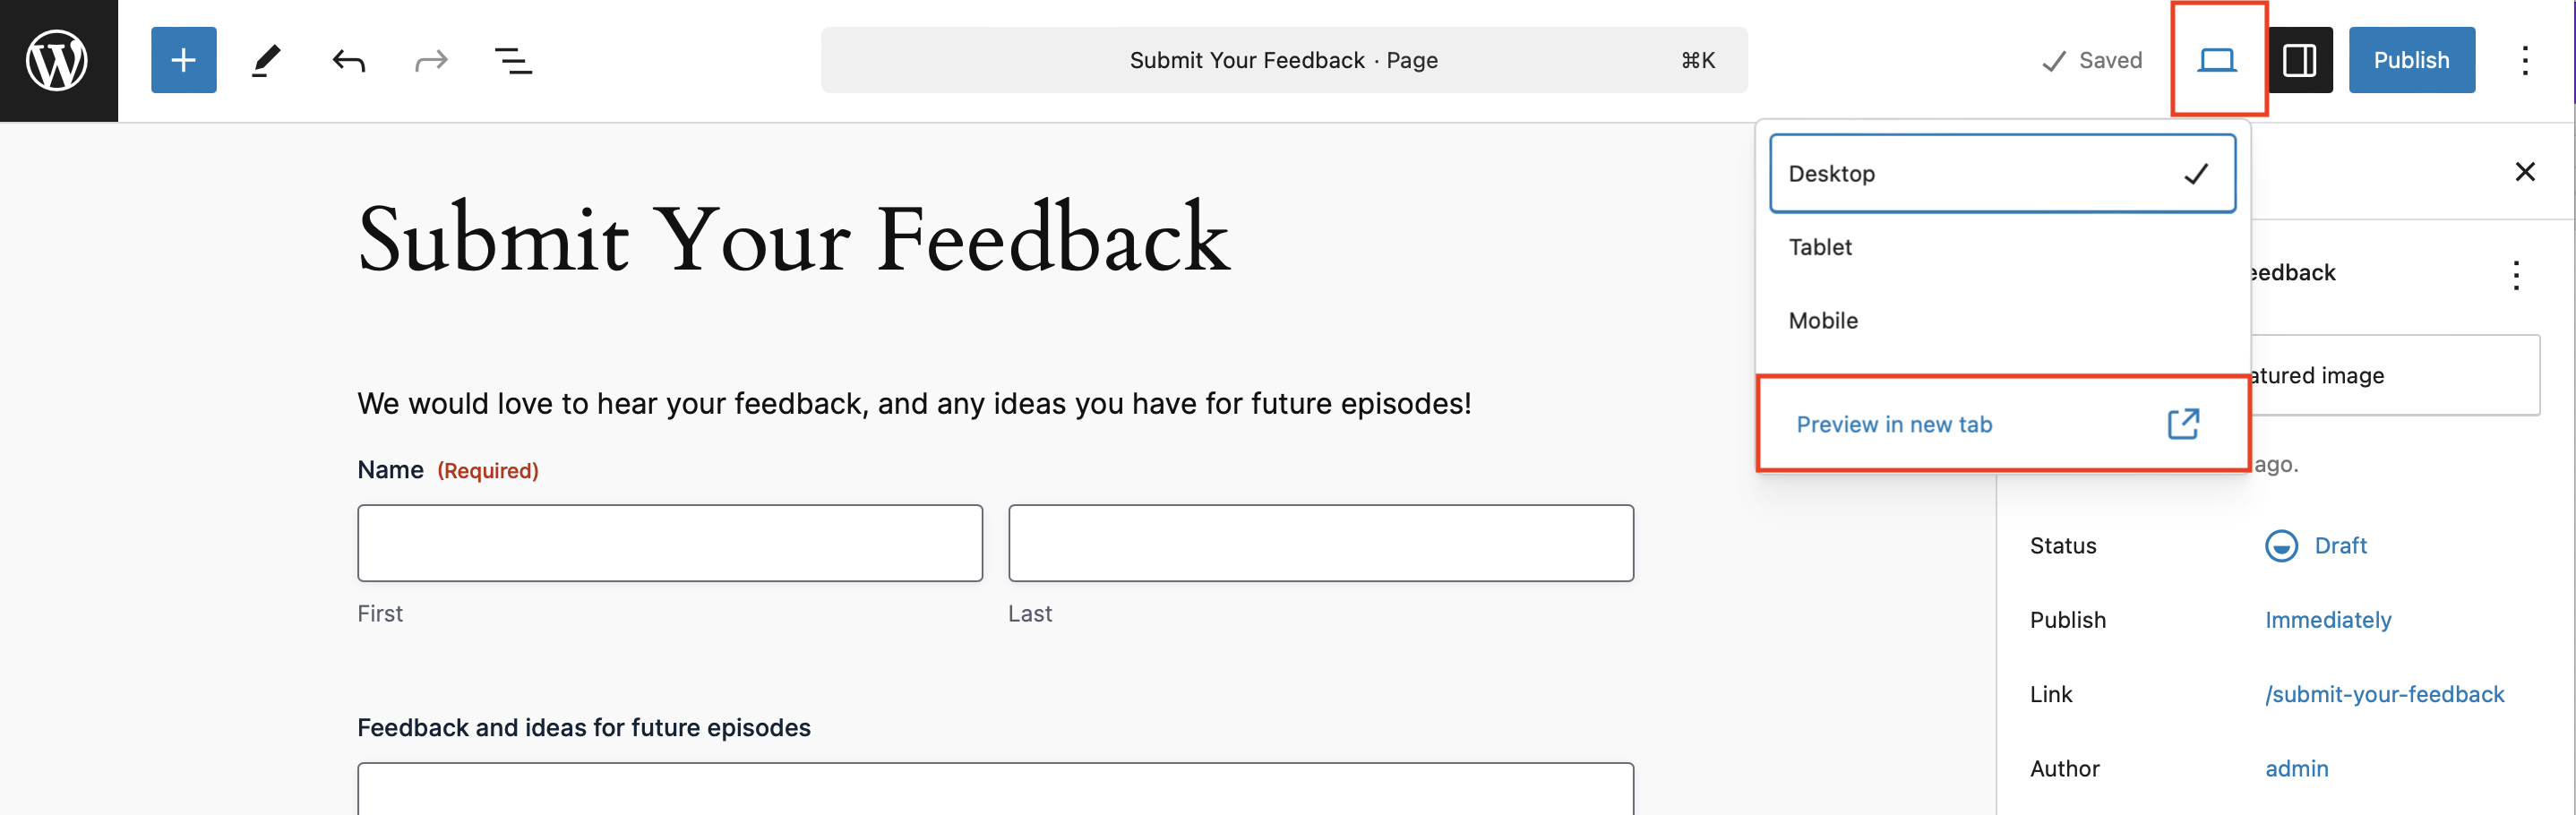Toggle the laptop preview view icon
The width and height of the screenshot is (2576, 815).
click(2217, 60)
